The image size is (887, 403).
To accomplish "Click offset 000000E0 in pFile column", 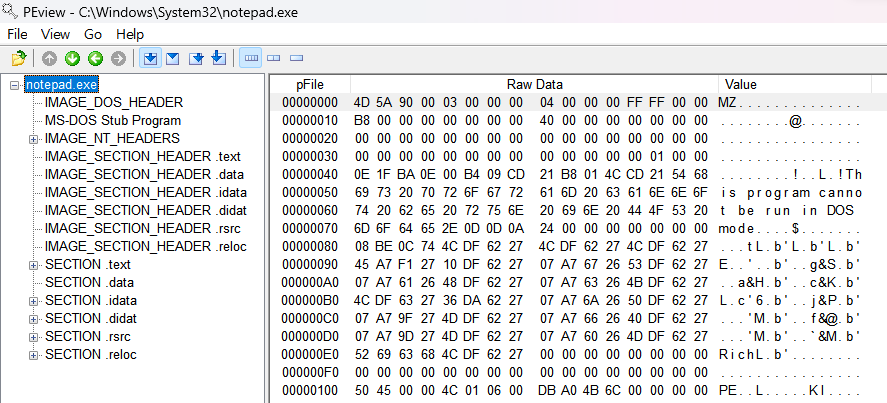I will (310, 354).
